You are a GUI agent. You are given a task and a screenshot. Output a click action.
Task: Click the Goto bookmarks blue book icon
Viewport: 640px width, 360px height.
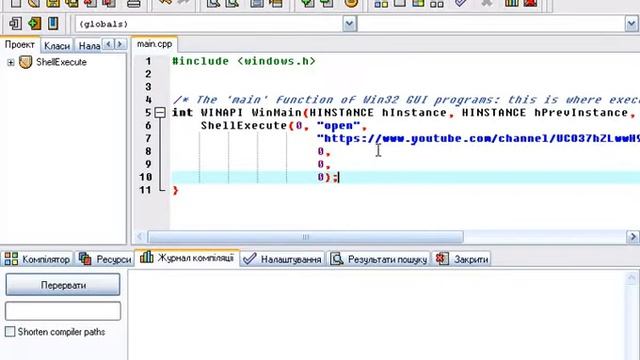pos(53,23)
